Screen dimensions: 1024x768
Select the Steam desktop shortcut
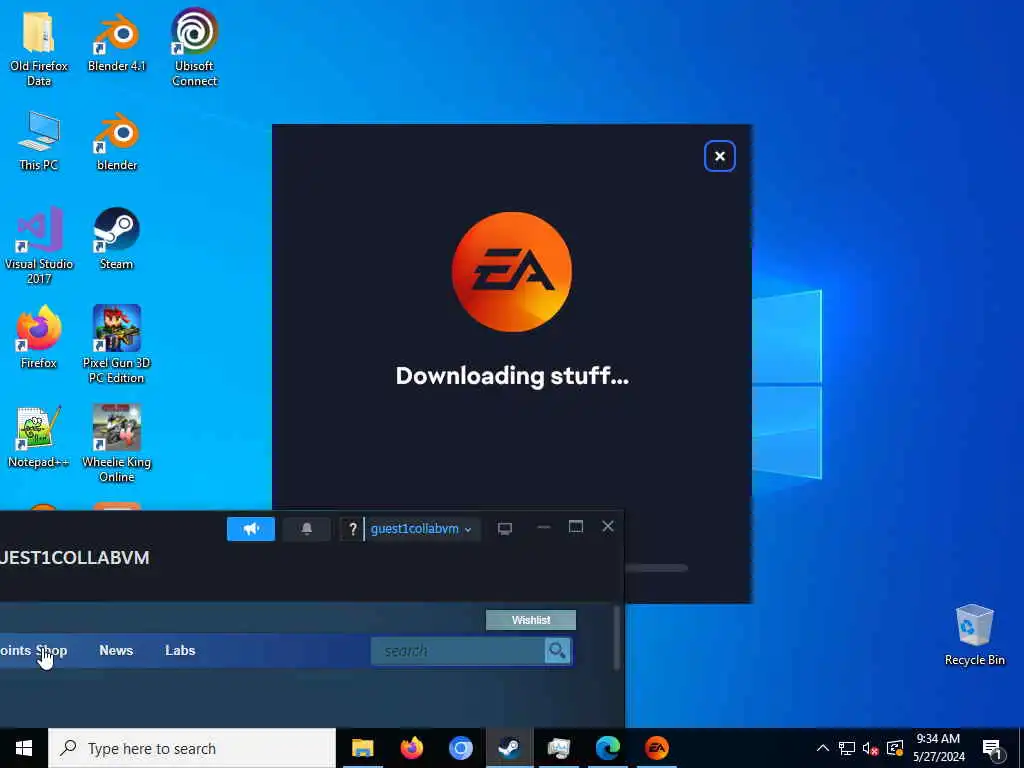[x=117, y=238]
